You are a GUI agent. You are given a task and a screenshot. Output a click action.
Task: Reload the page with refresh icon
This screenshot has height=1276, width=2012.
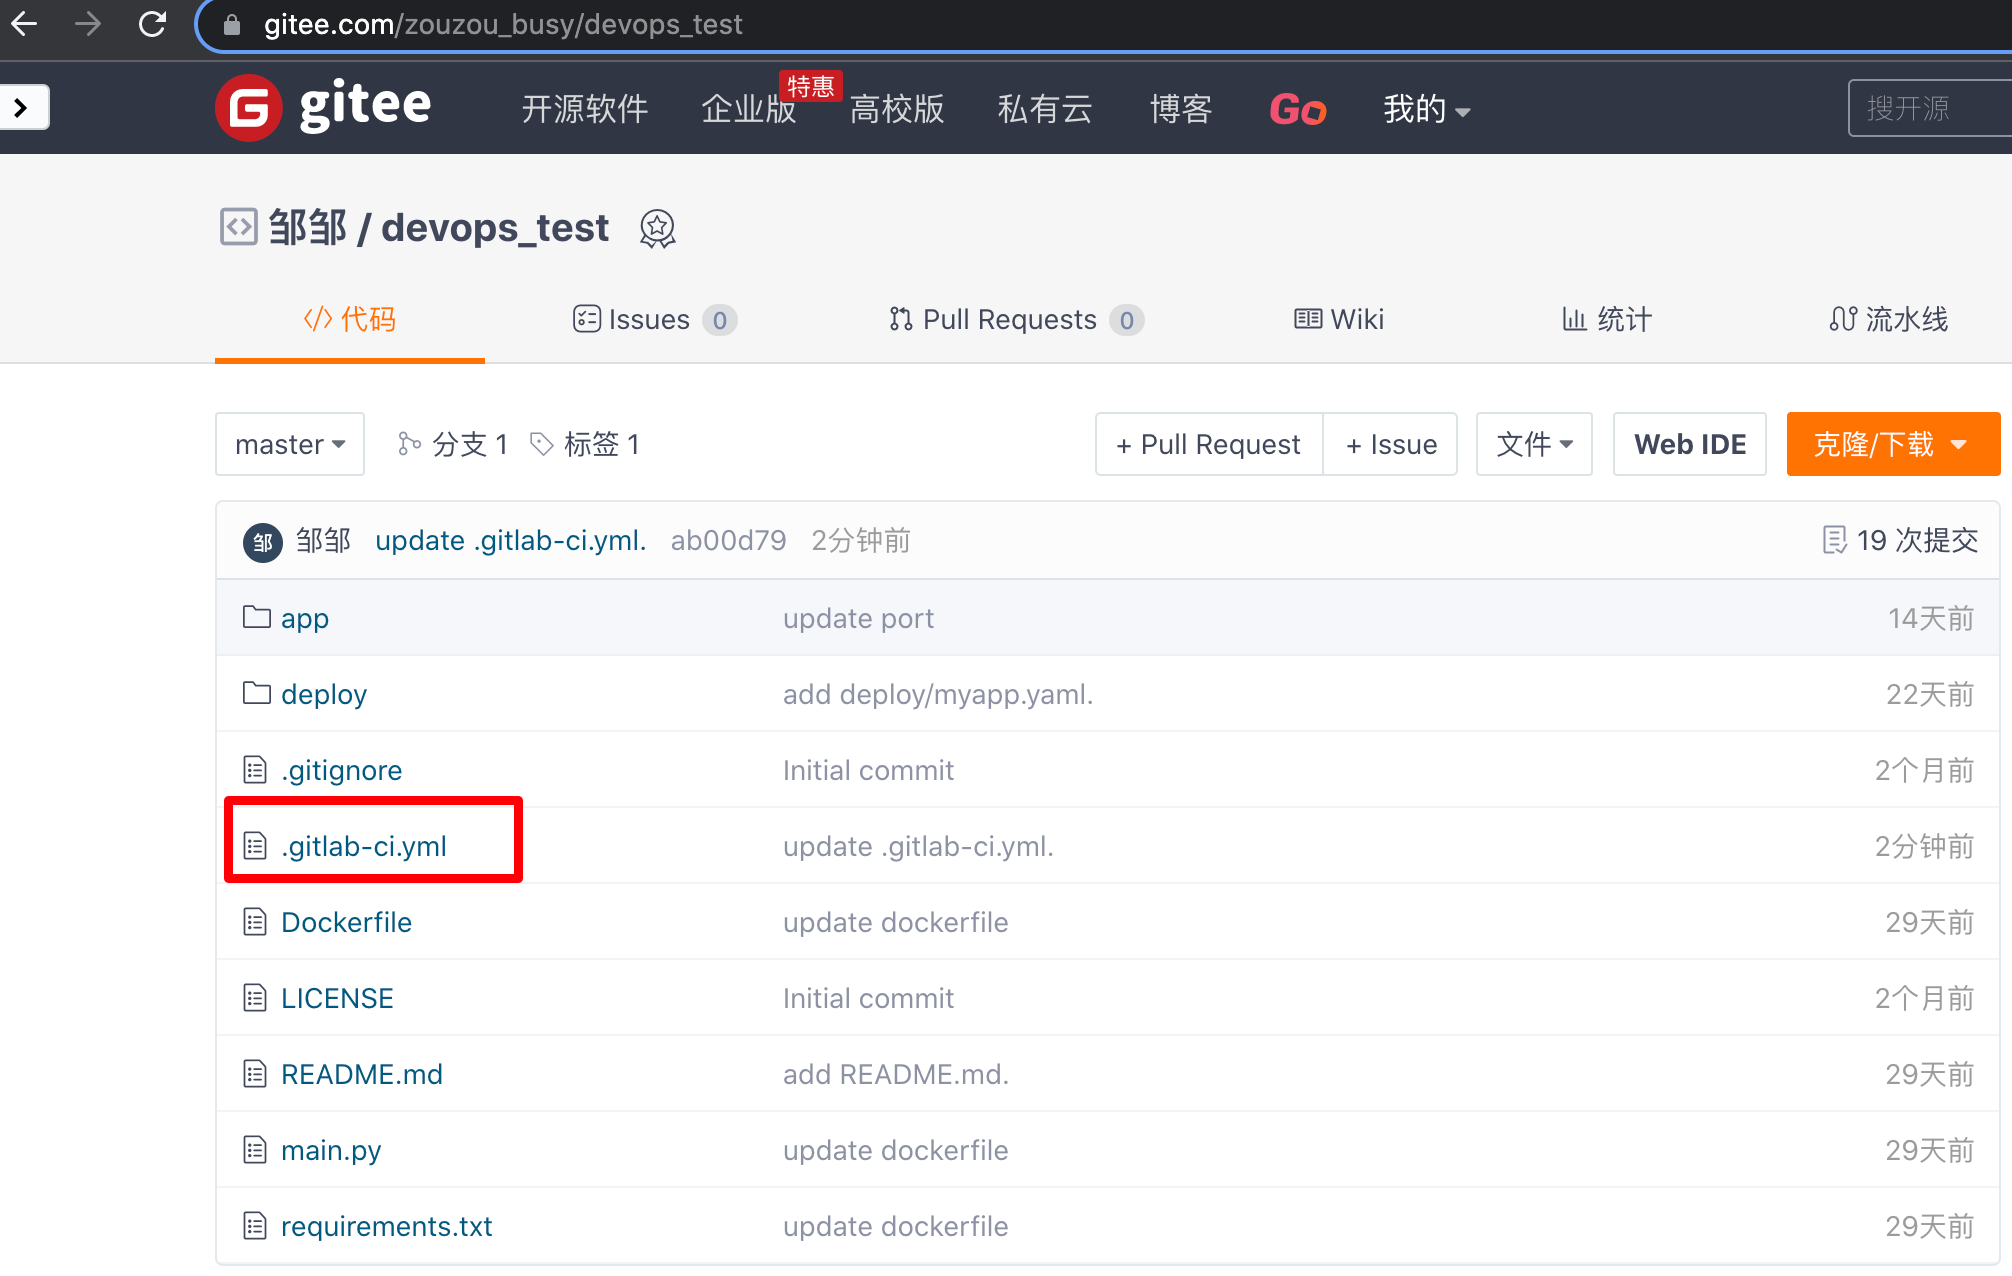152,24
